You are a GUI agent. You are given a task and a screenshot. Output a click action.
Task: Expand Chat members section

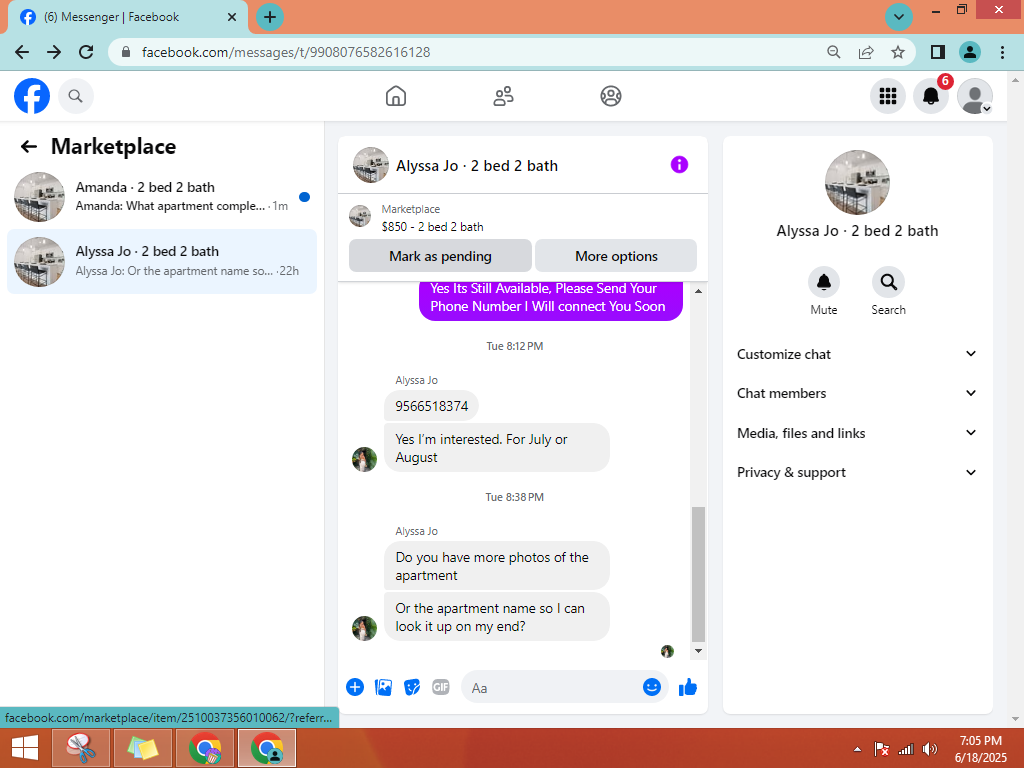(x=857, y=393)
